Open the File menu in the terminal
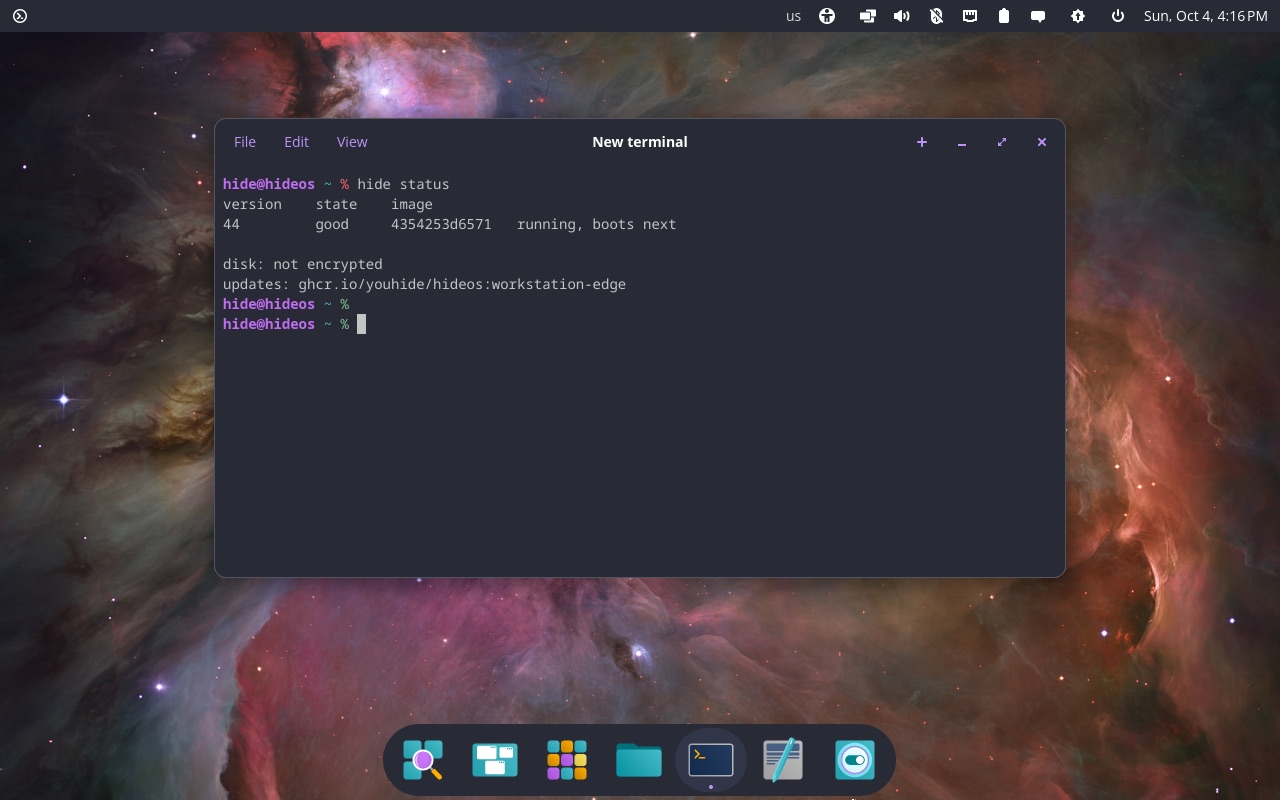This screenshot has height=800, width=1280. point(245,142)
